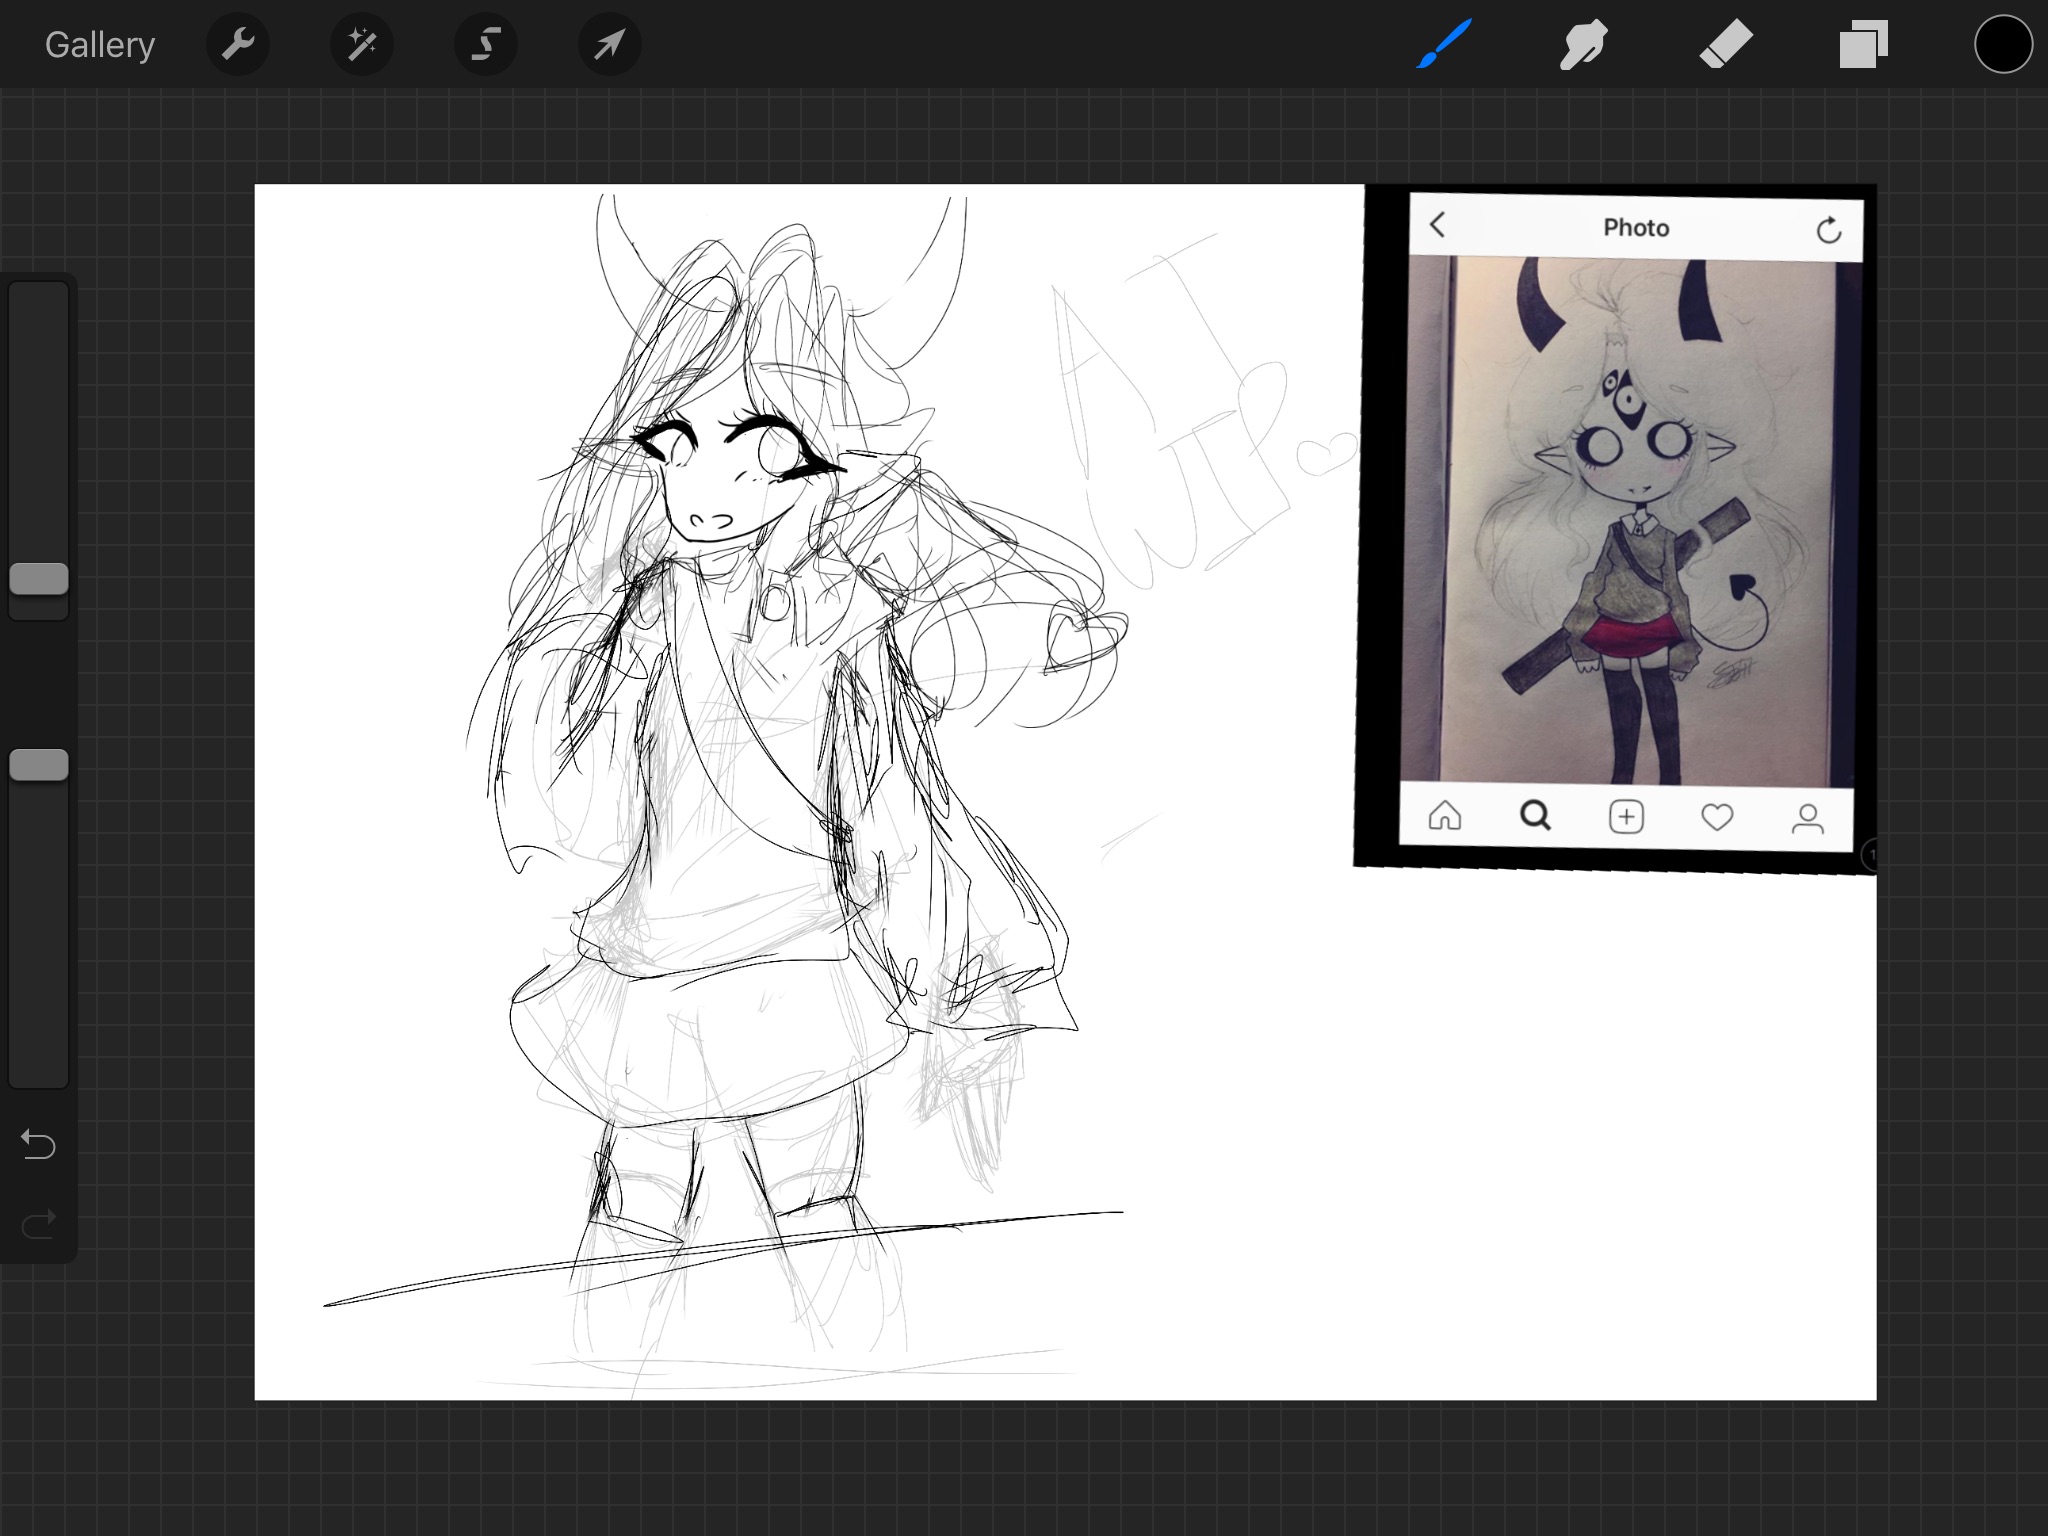This screenshot has height=1536, width=2048.
Task: Click the refresh icon in the Photo reference
Action: click(1829, 231)
